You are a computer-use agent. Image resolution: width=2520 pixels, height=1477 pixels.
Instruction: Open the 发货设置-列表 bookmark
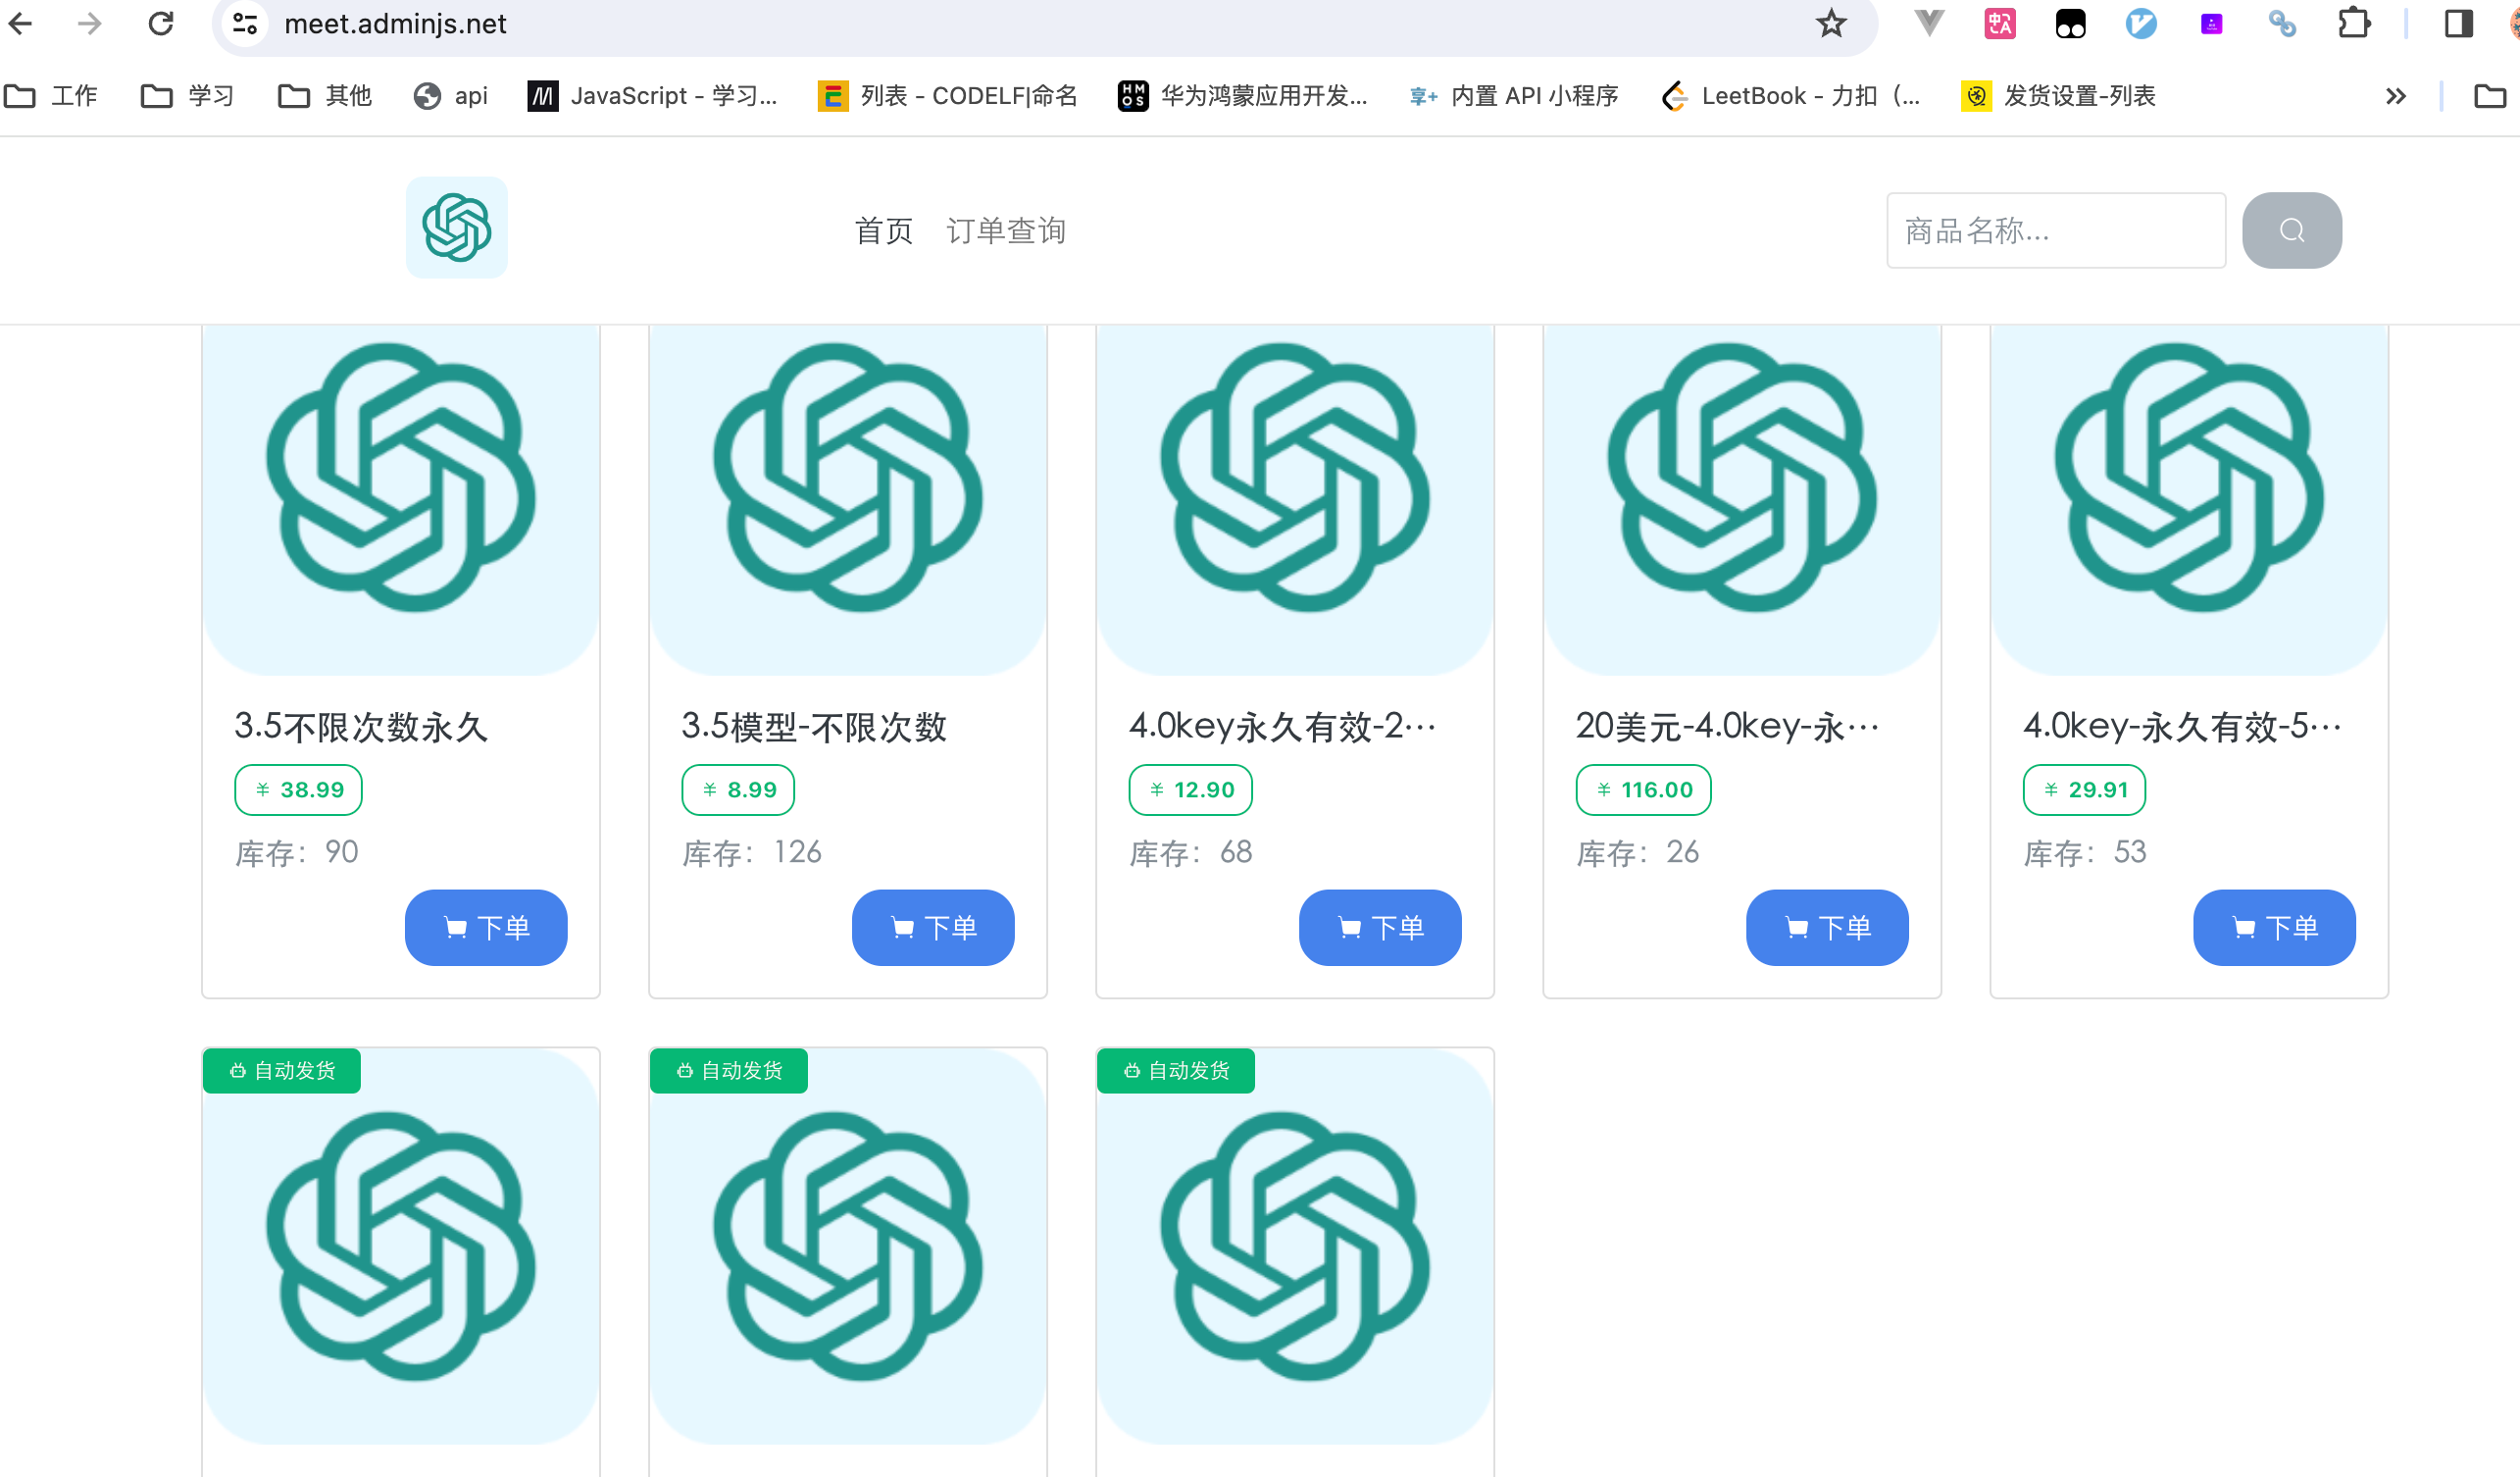[x=2058, y=96]
